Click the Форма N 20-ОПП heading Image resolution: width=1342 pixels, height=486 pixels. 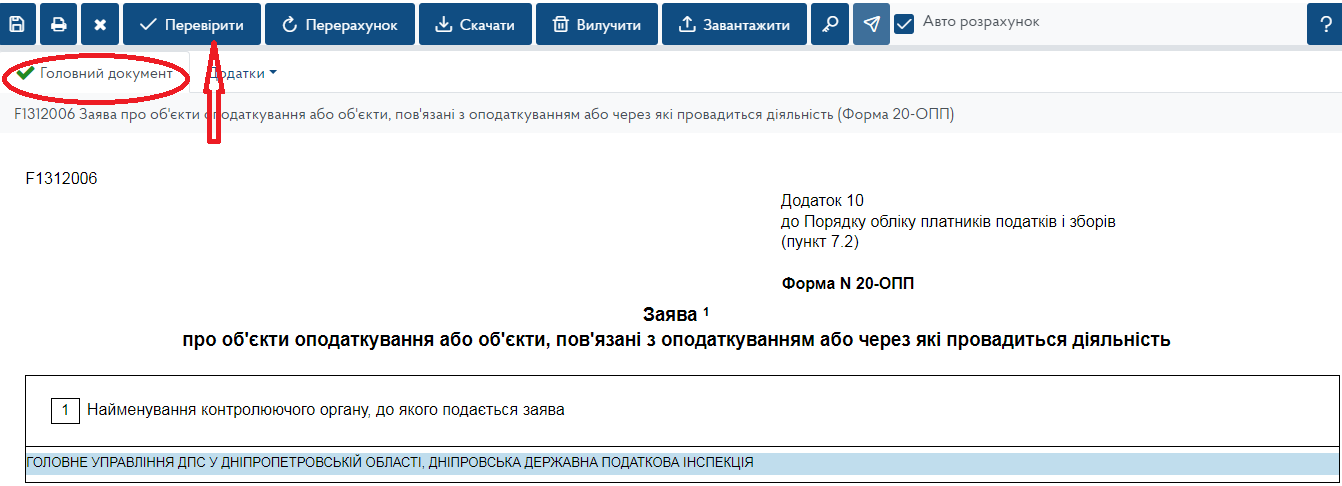[847, 284]
